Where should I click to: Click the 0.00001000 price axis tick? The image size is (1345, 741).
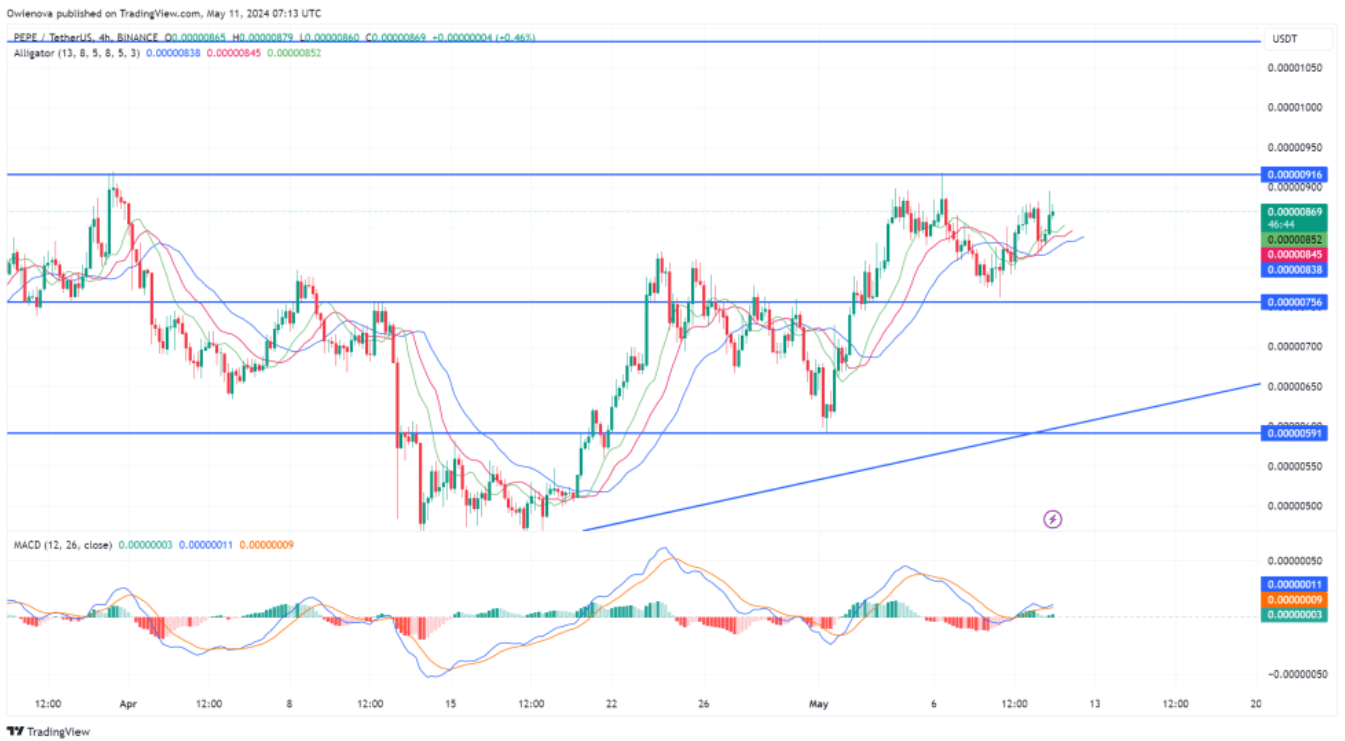pos(1294,107)
